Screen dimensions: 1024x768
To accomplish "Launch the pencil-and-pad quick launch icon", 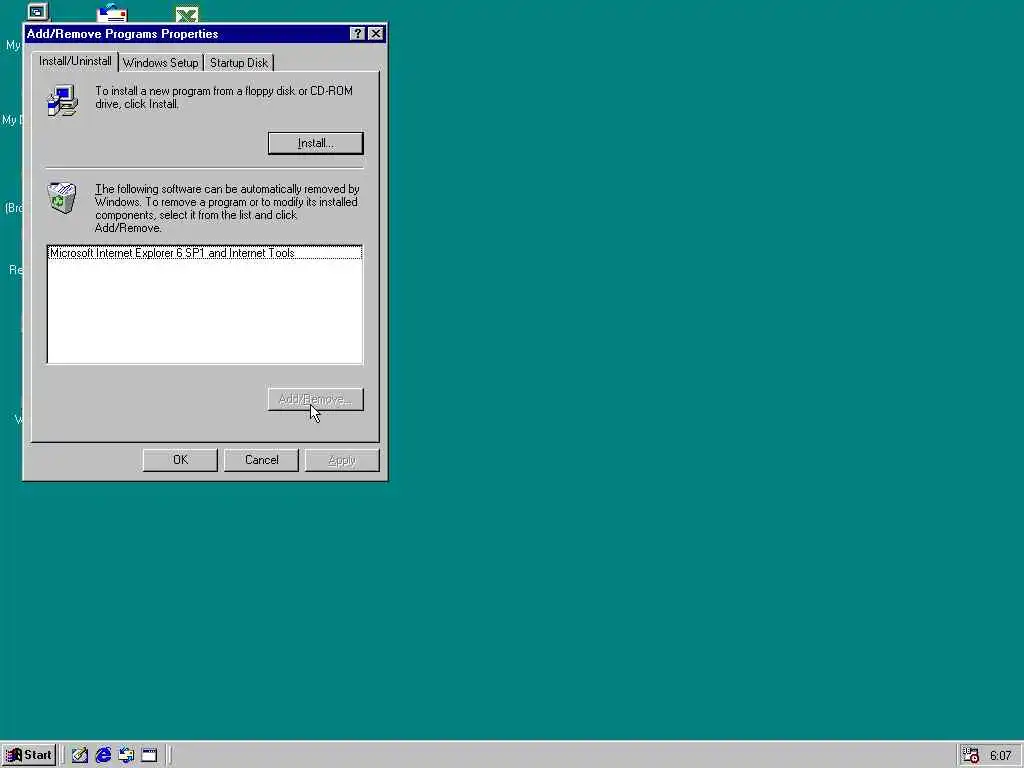I will (x=80, y=755).
